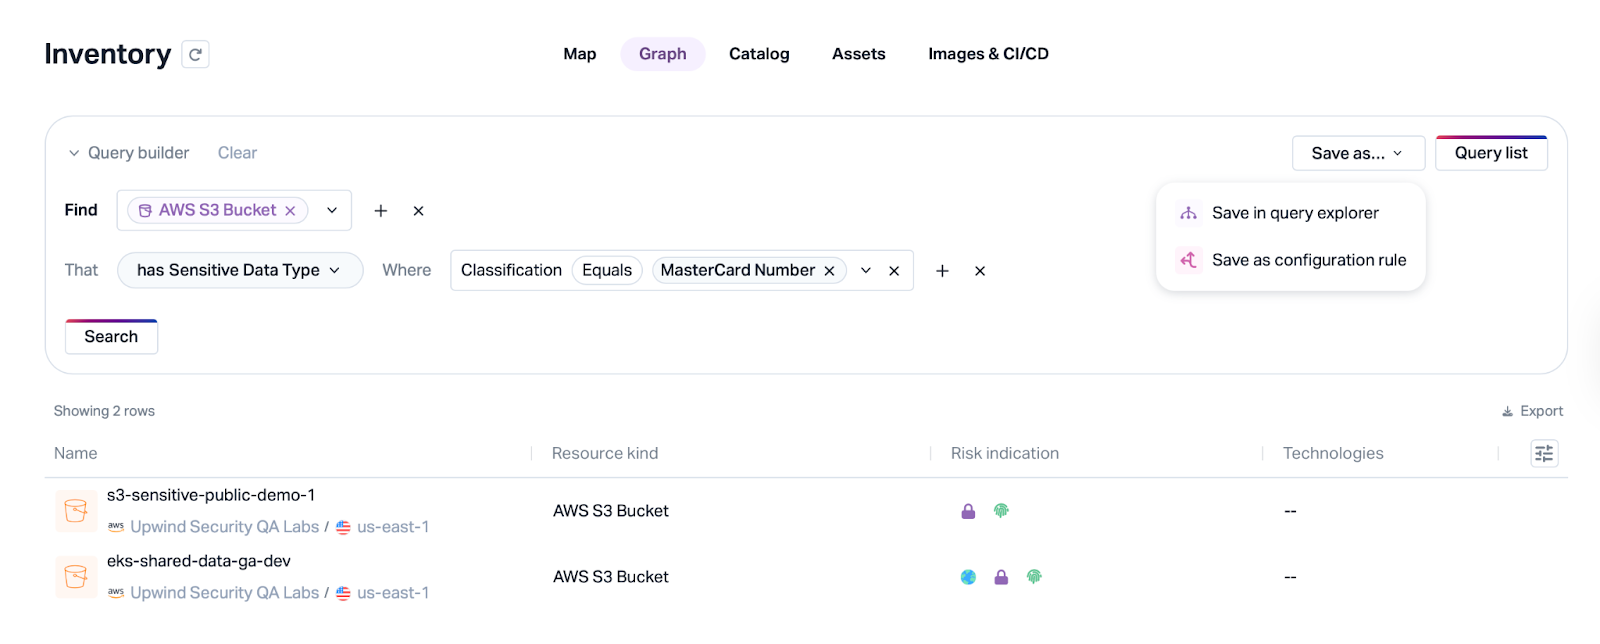This screenshot has height=644, width=1600.
Task: Add a condition to the Find row
Action: tap(381, 211)
